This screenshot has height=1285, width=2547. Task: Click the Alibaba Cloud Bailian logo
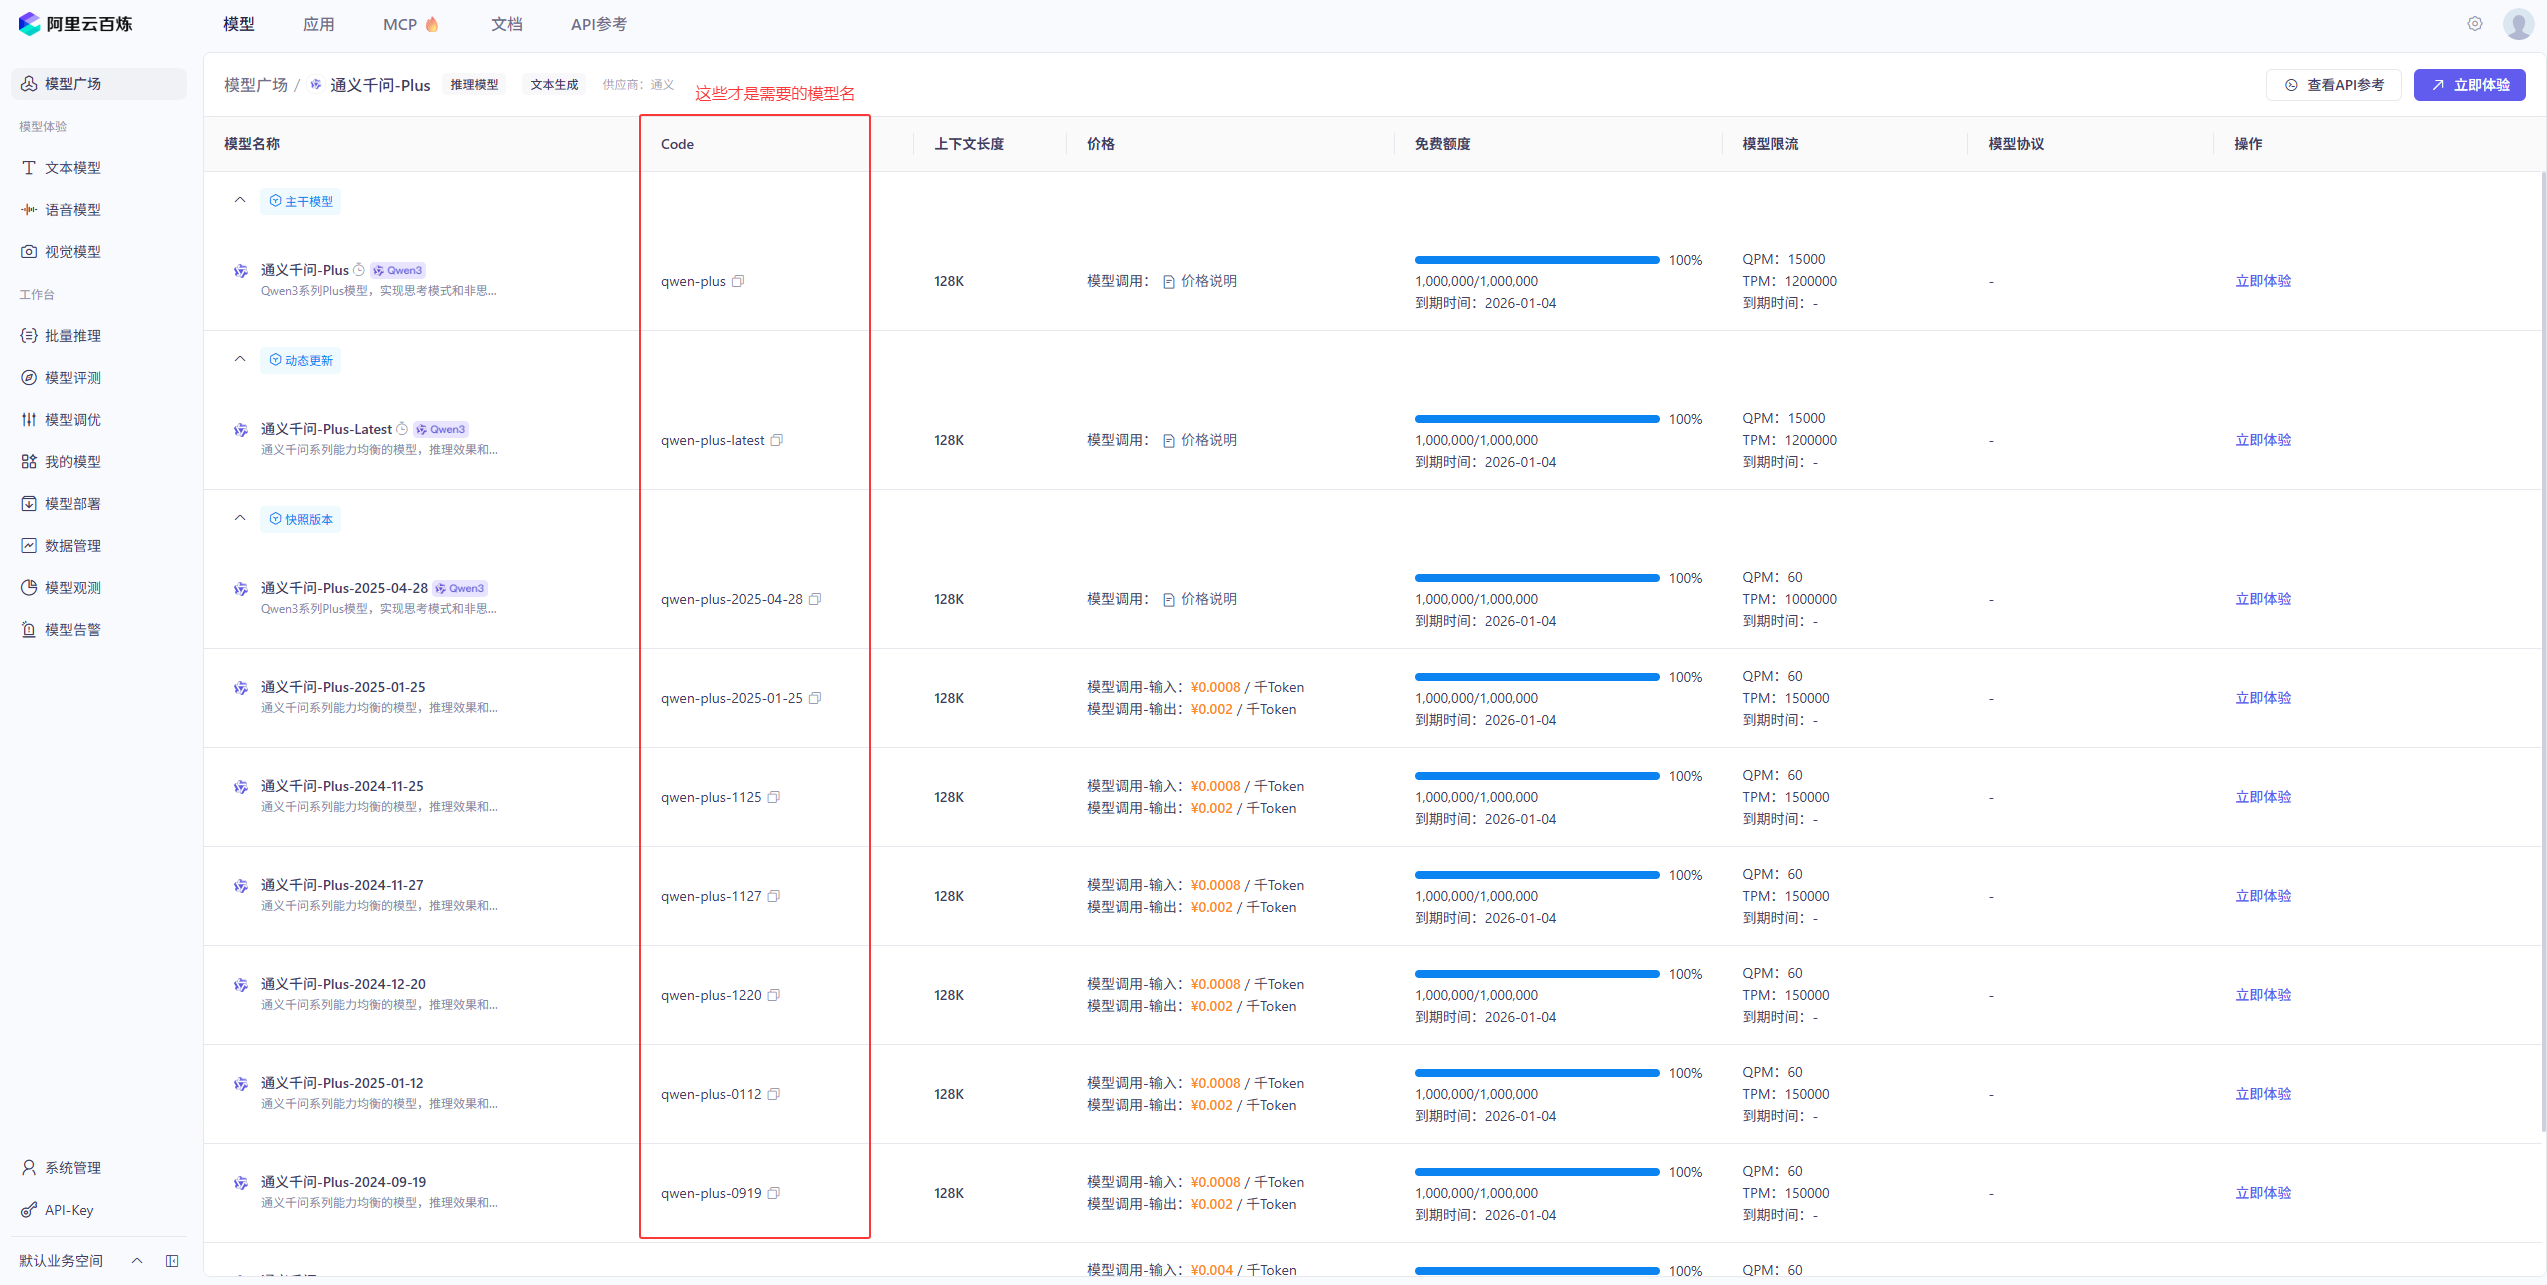pos(75,24)
